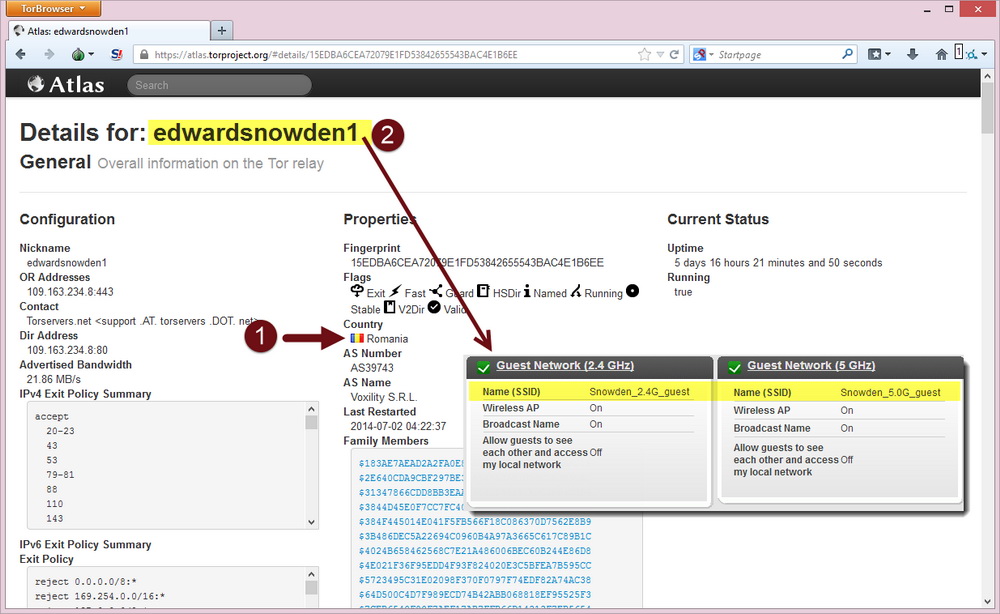Click the Atlas globe logo
This screenshot has height=614, width=1000.
pos(36,84)
